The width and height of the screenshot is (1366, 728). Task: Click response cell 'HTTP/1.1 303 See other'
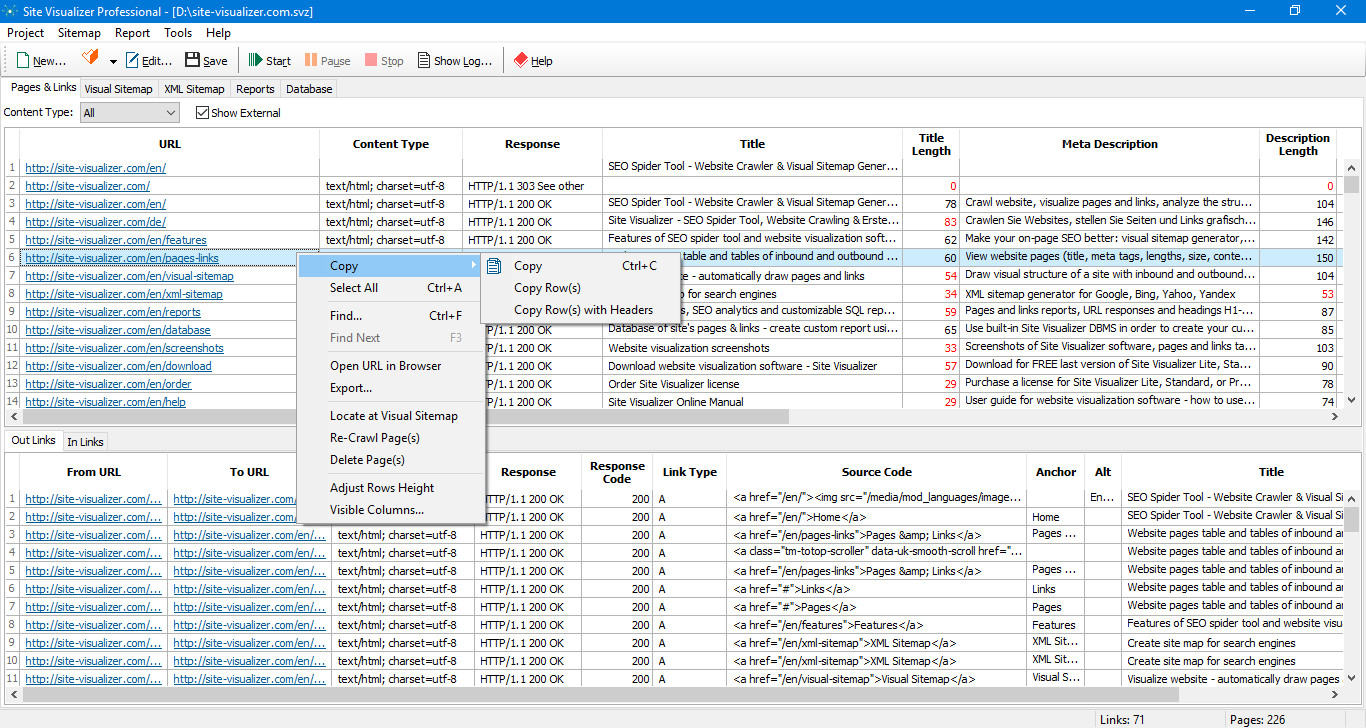[532, 186]
